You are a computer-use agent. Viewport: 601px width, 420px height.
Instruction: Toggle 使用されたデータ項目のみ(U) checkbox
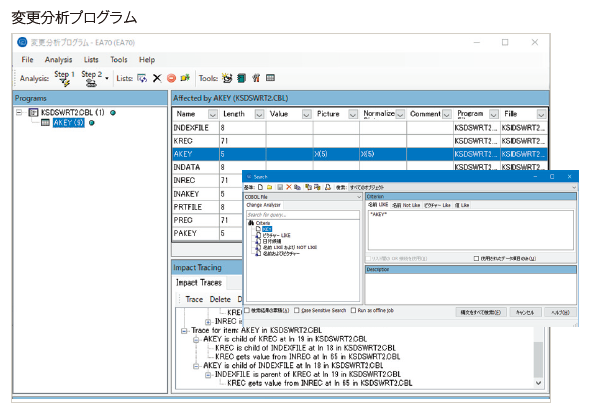(476, 259)
